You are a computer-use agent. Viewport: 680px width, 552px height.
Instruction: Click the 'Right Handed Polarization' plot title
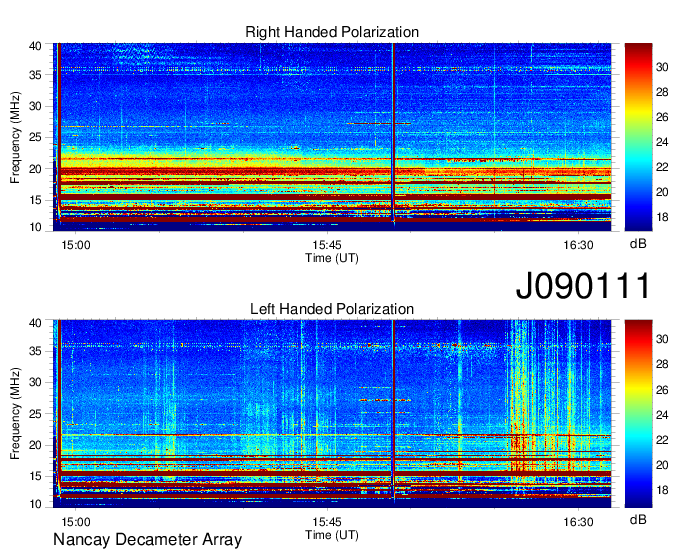[x=332, y=32]
